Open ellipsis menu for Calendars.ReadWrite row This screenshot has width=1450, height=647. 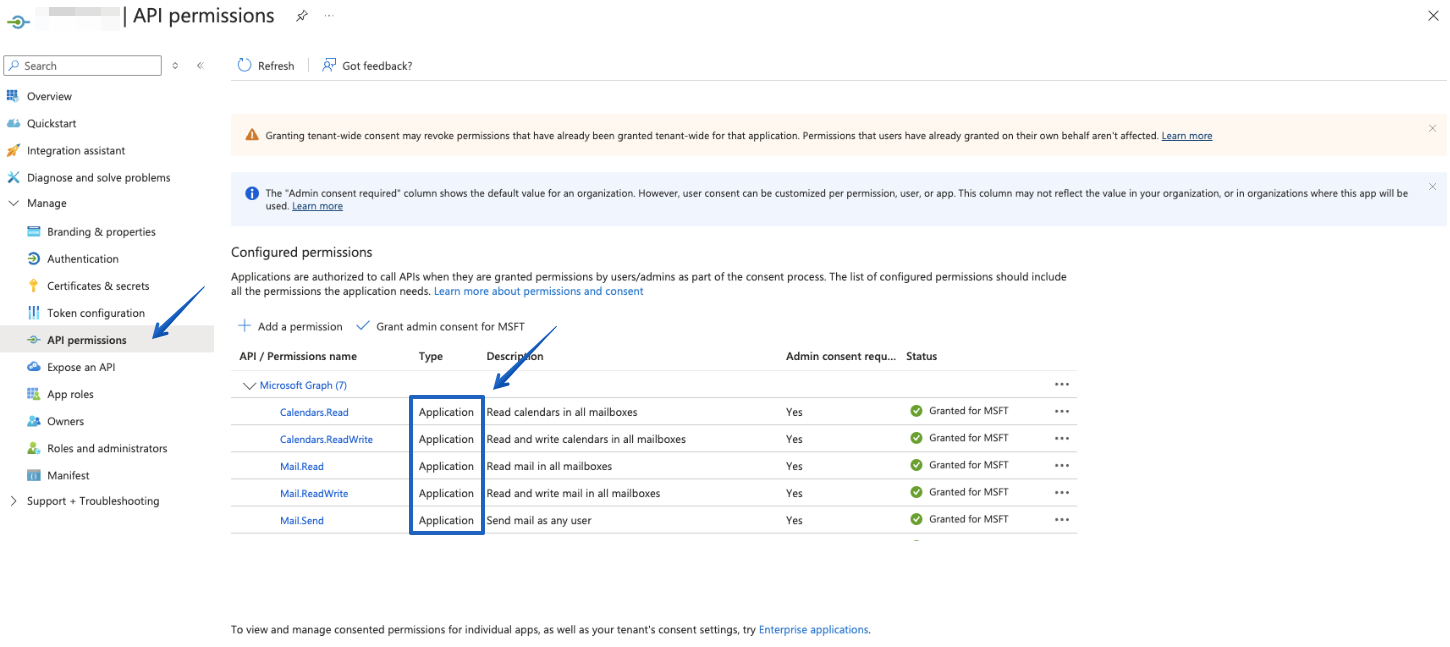pyautogui.click(x=1062, y=438)
